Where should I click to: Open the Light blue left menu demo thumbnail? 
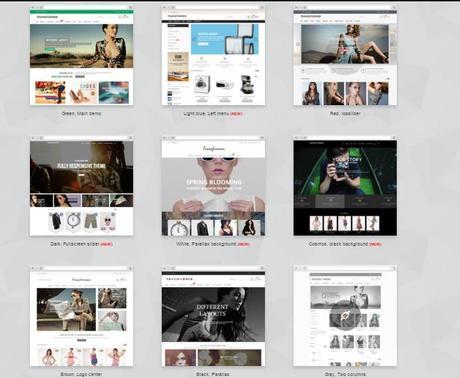pos(213,55)
